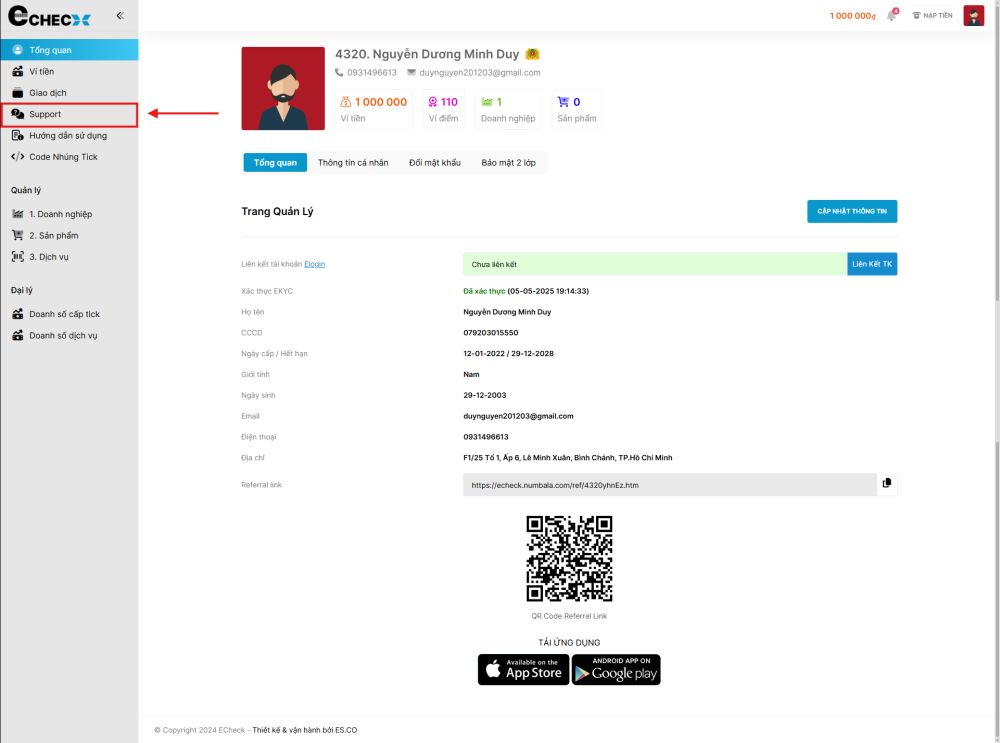Click the CẬP NHẬT THÔNG TIN button

pos(852,211)
